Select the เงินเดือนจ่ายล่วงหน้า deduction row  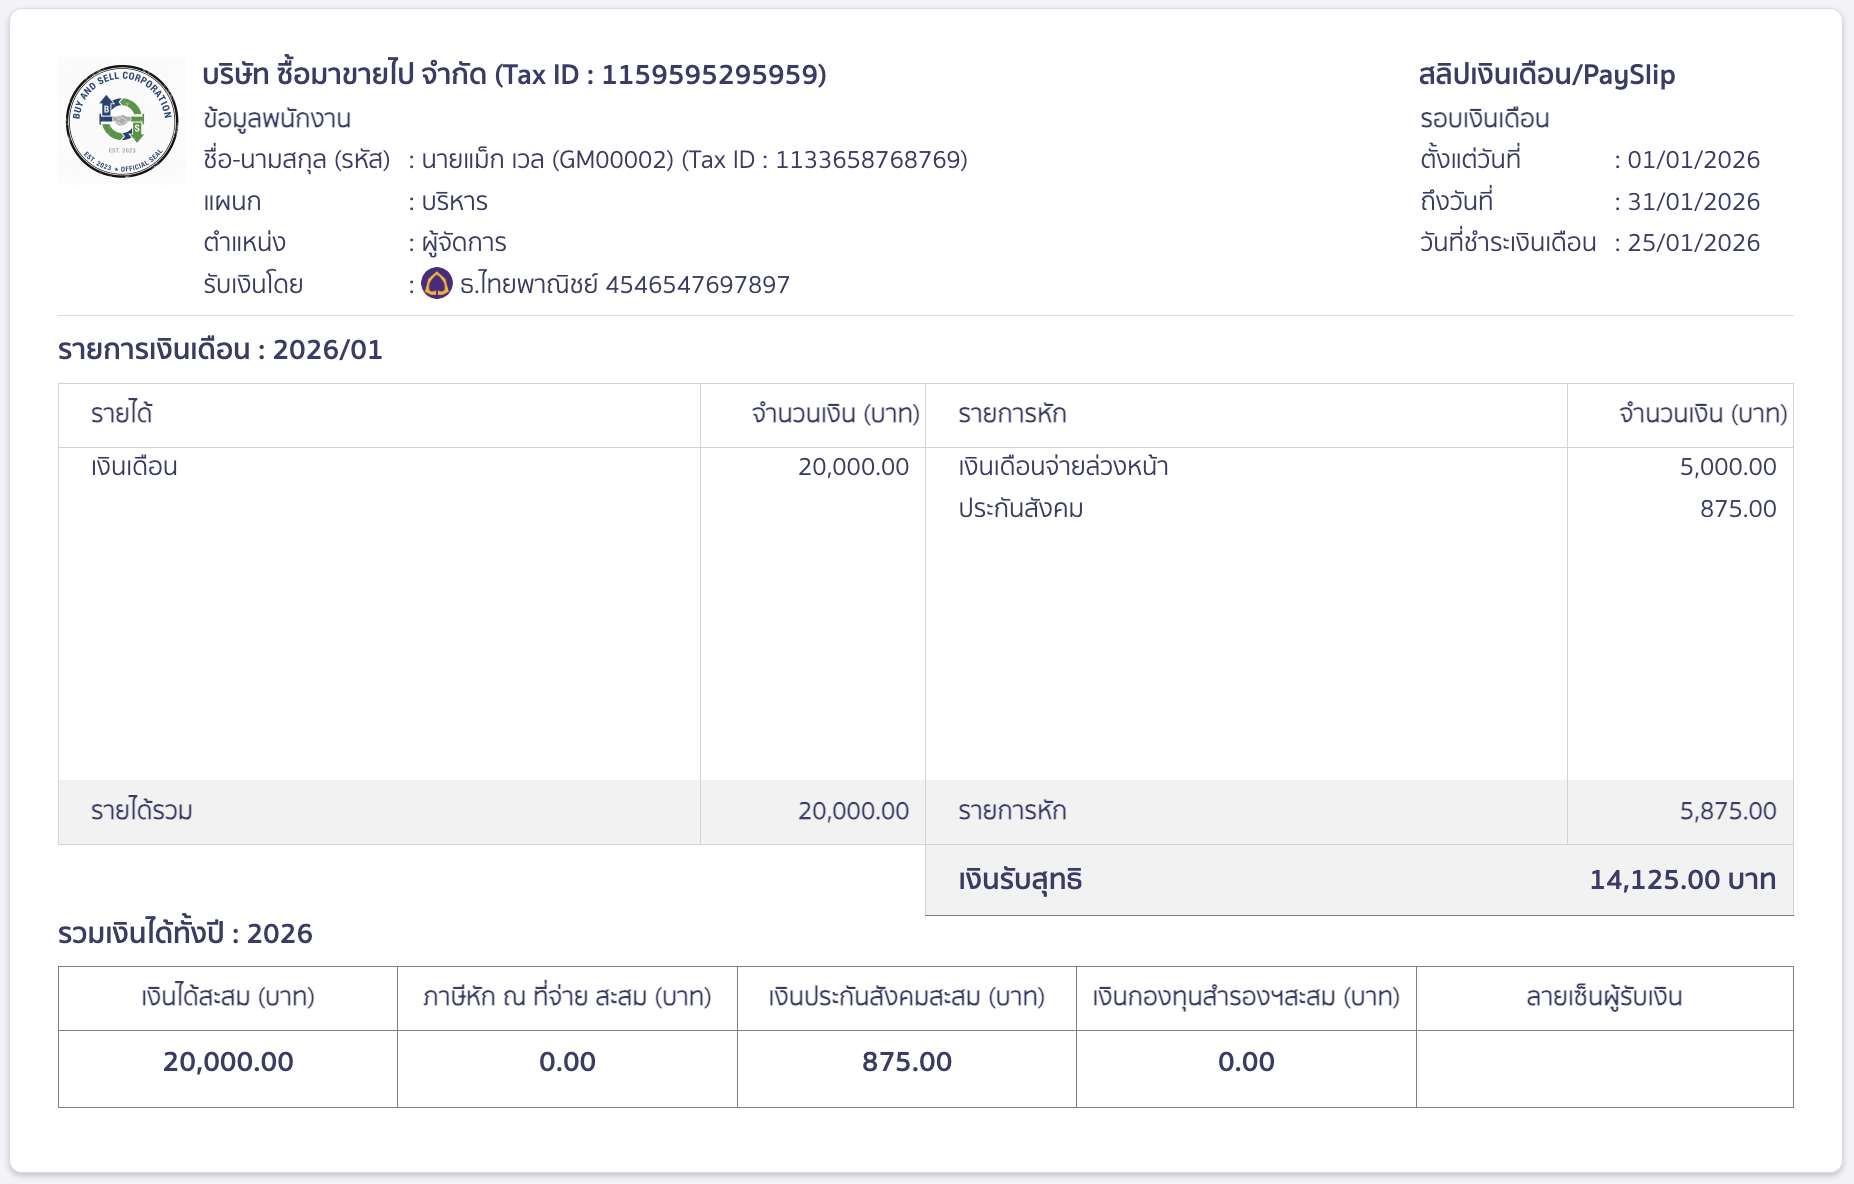click(x=1063, y=467)
